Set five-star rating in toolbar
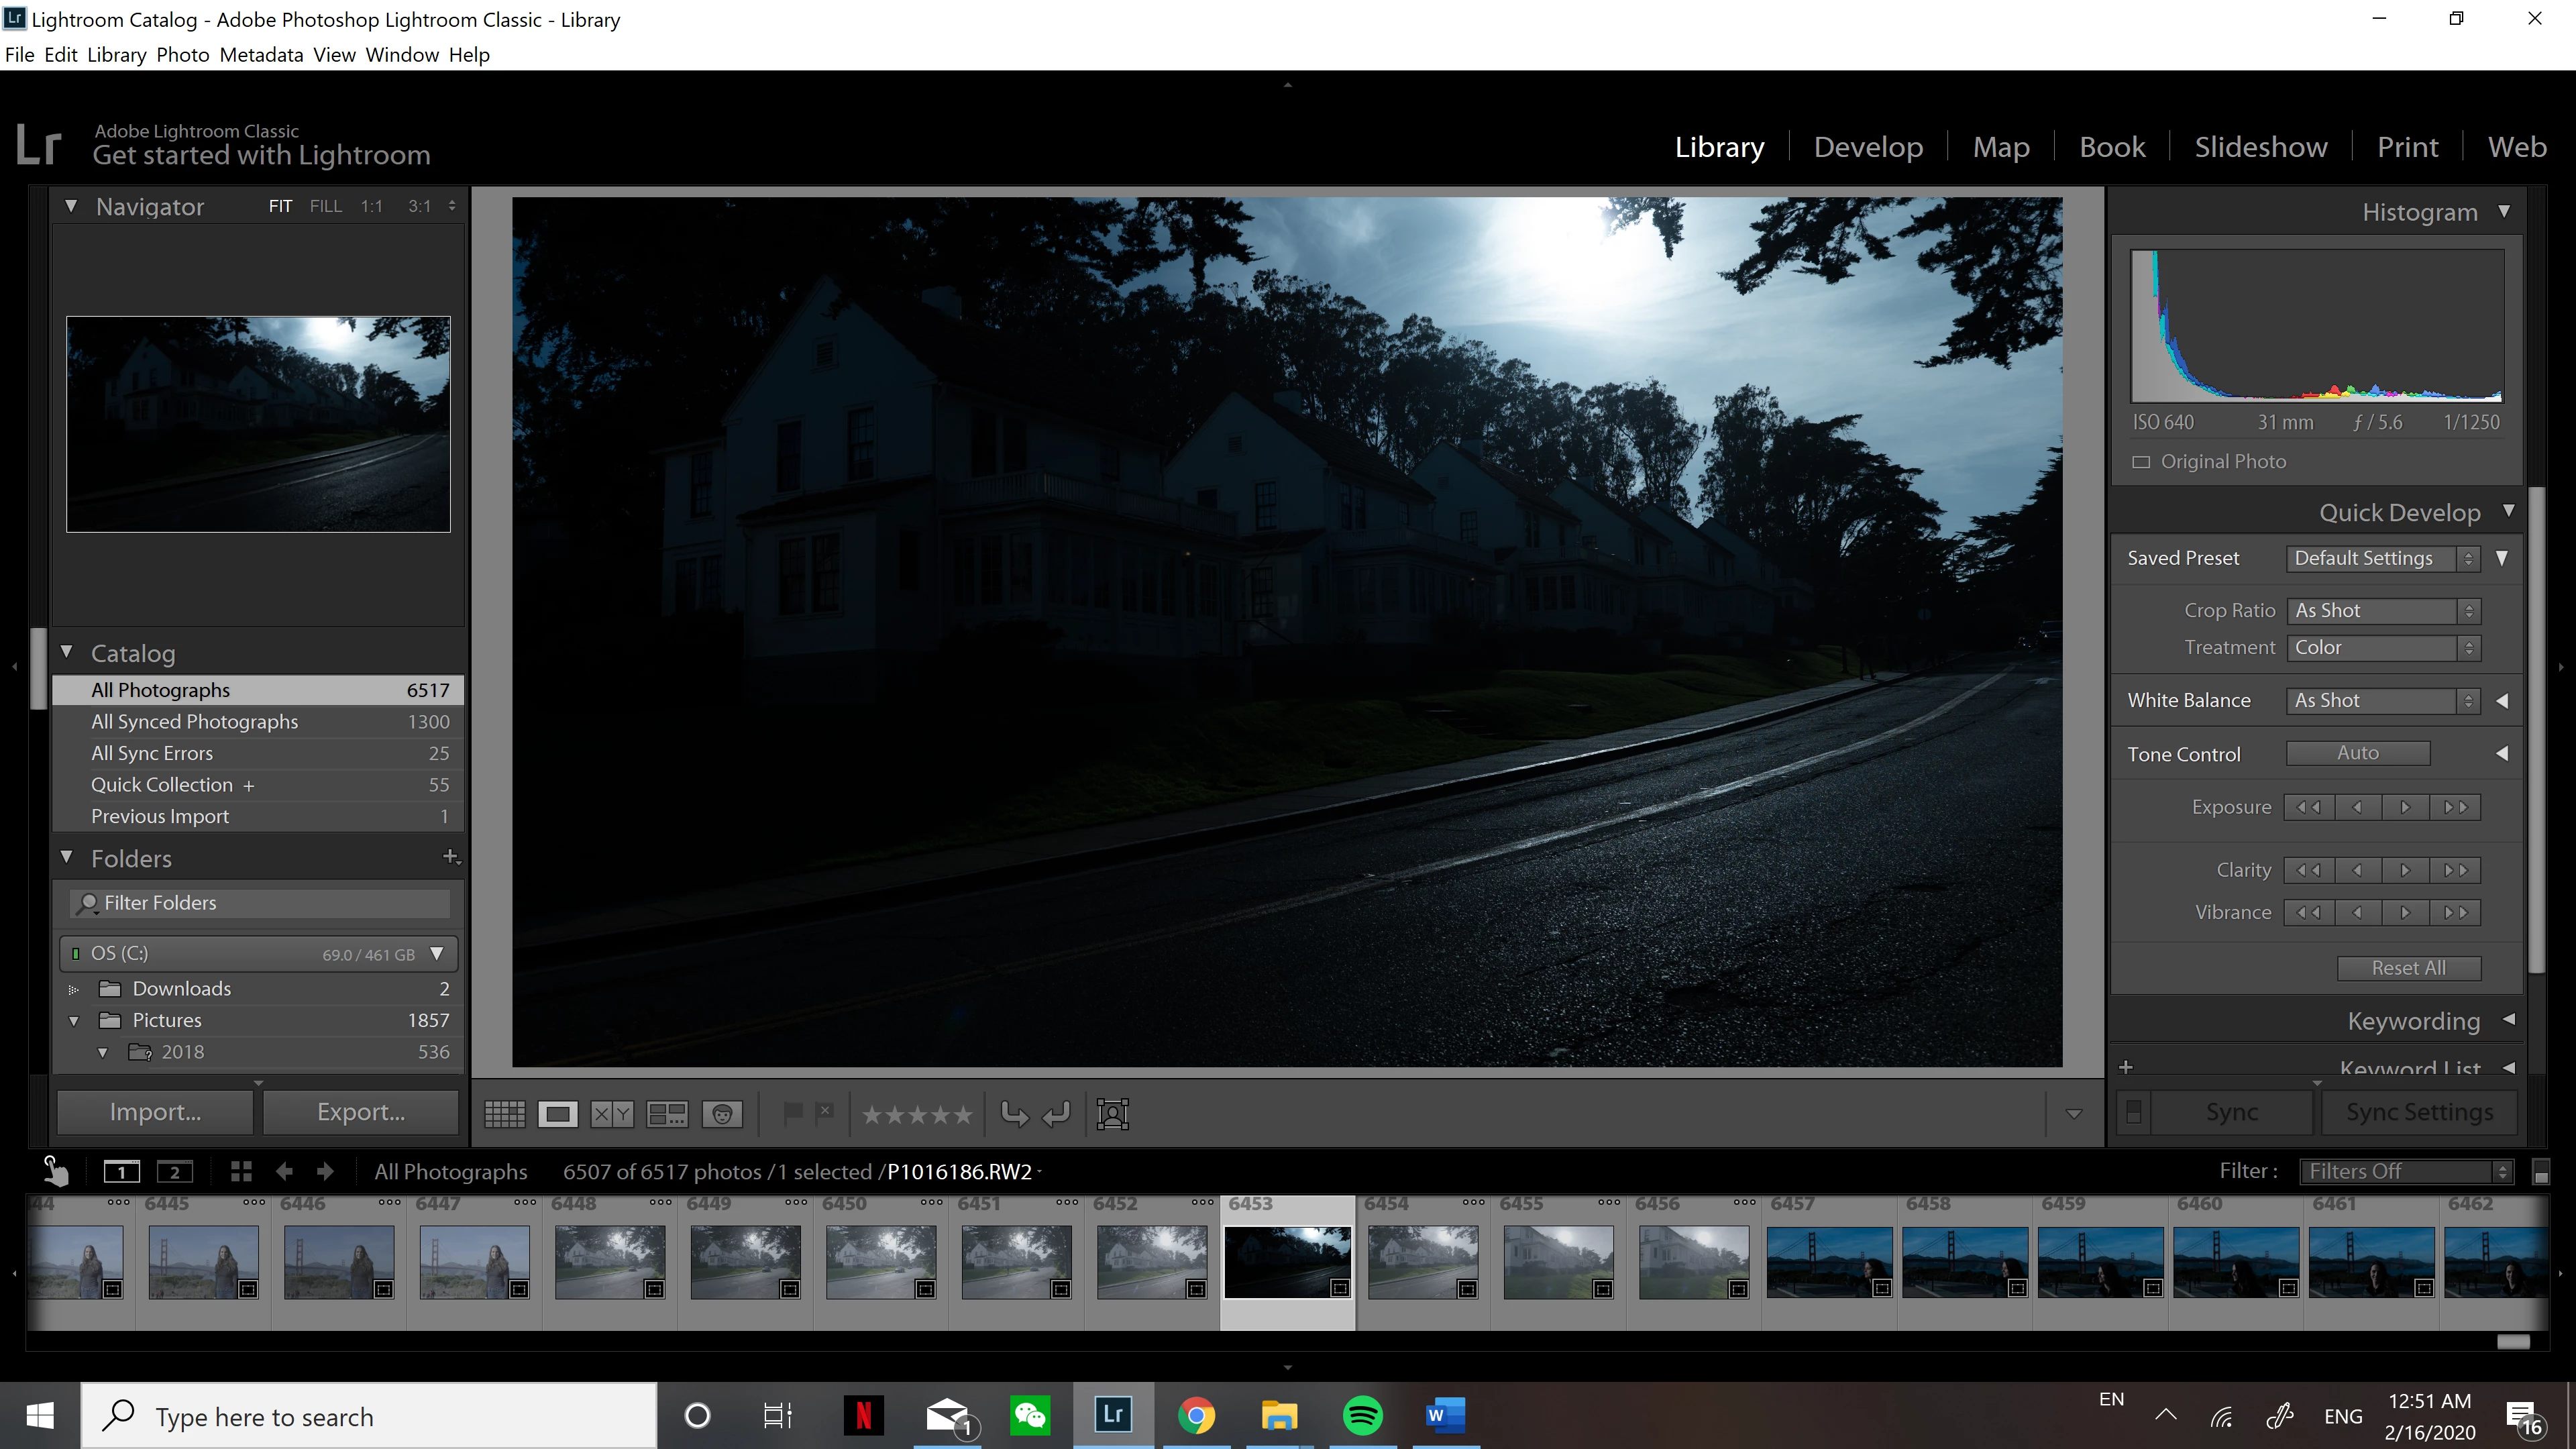Viewport: 2576px width, 1449px height. (963, 1114)
